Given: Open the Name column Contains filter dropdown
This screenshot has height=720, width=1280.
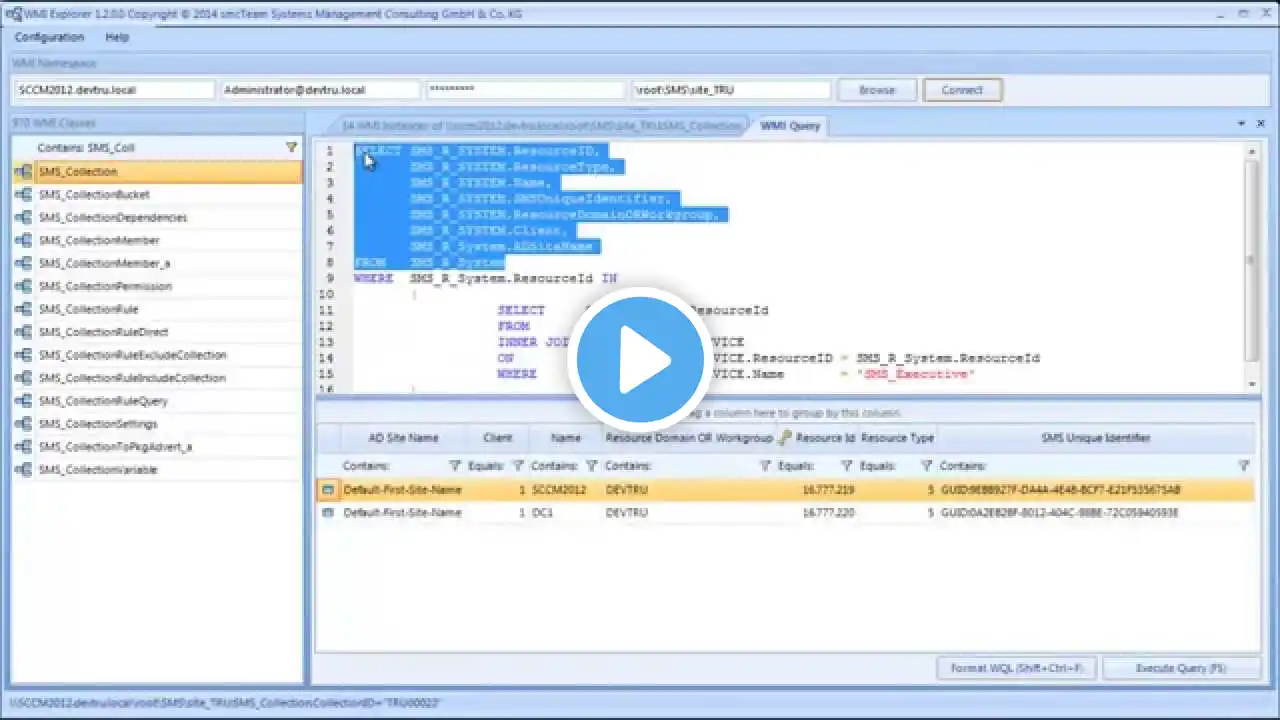Looking at the screenshot, I should (592, 466).
